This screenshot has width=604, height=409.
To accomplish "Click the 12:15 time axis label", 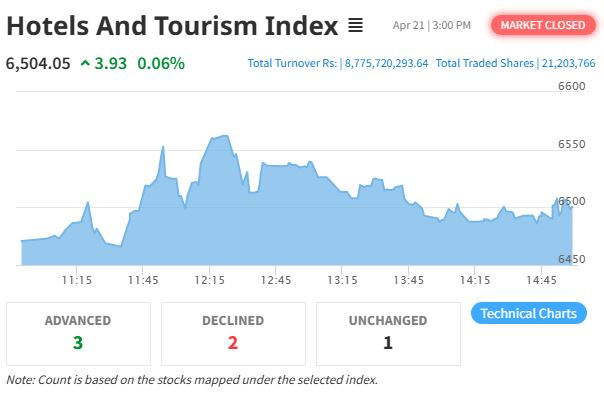I will tap(210, 280).
